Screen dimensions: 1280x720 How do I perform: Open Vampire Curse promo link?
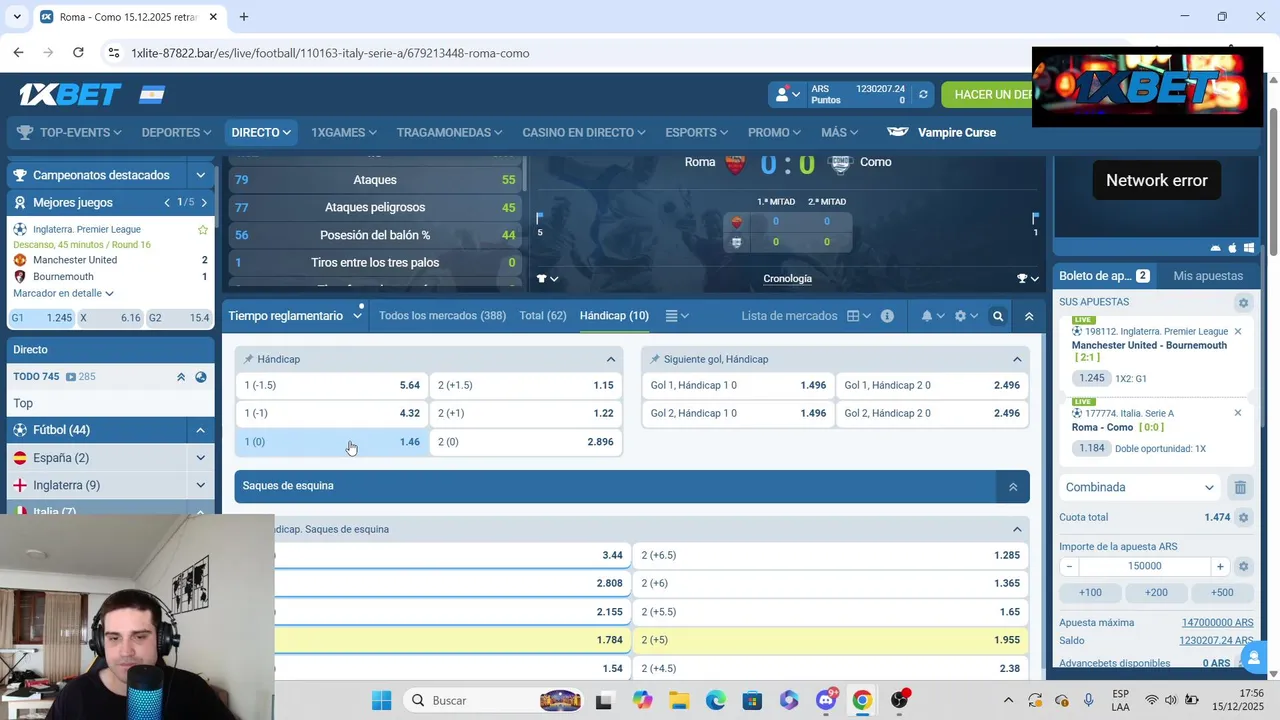click(941, 132)
